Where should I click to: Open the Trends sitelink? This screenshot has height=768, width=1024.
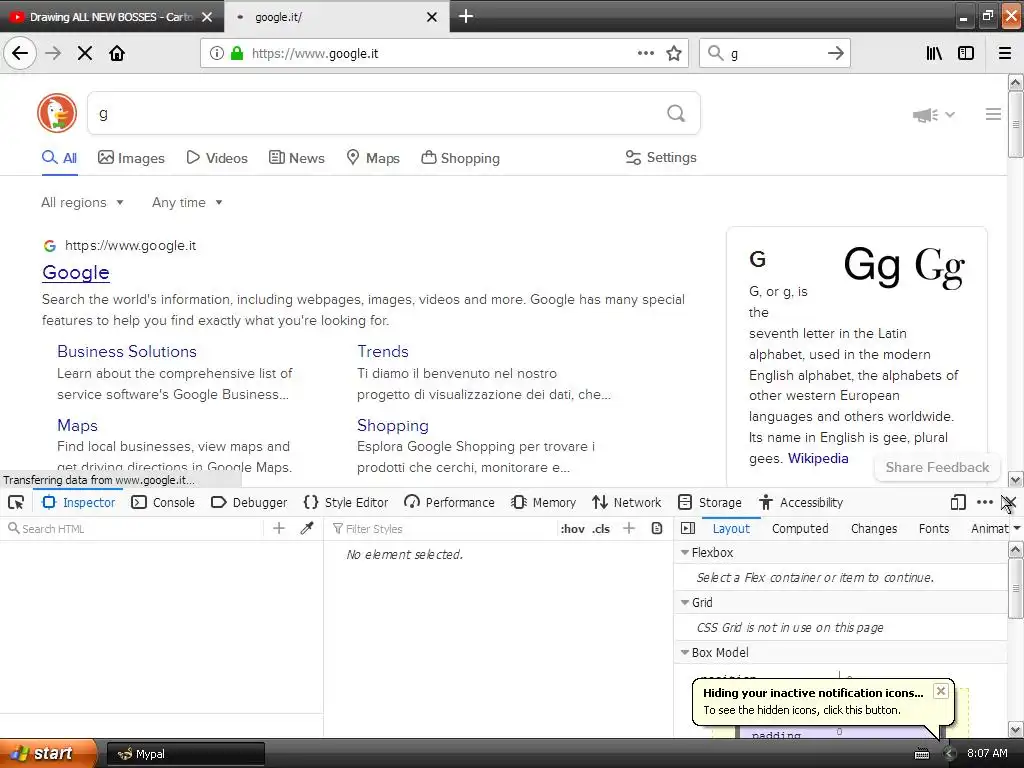coord(383,351)
